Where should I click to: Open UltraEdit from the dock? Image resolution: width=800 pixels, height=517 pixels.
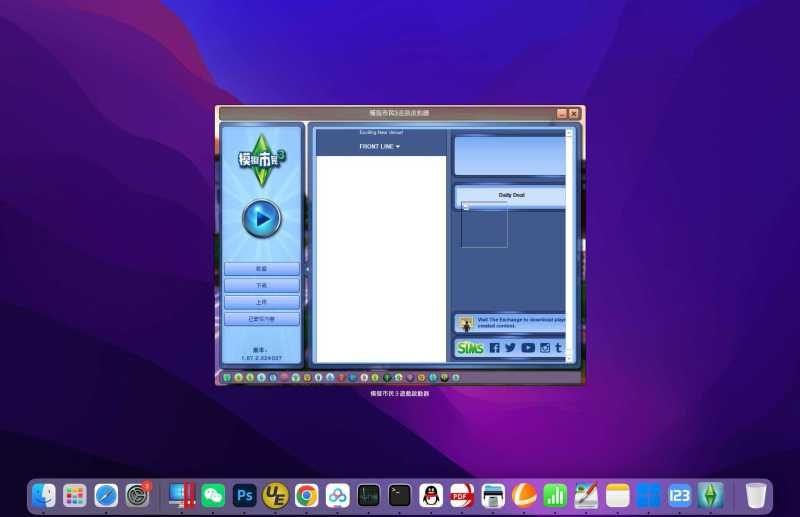276,496
